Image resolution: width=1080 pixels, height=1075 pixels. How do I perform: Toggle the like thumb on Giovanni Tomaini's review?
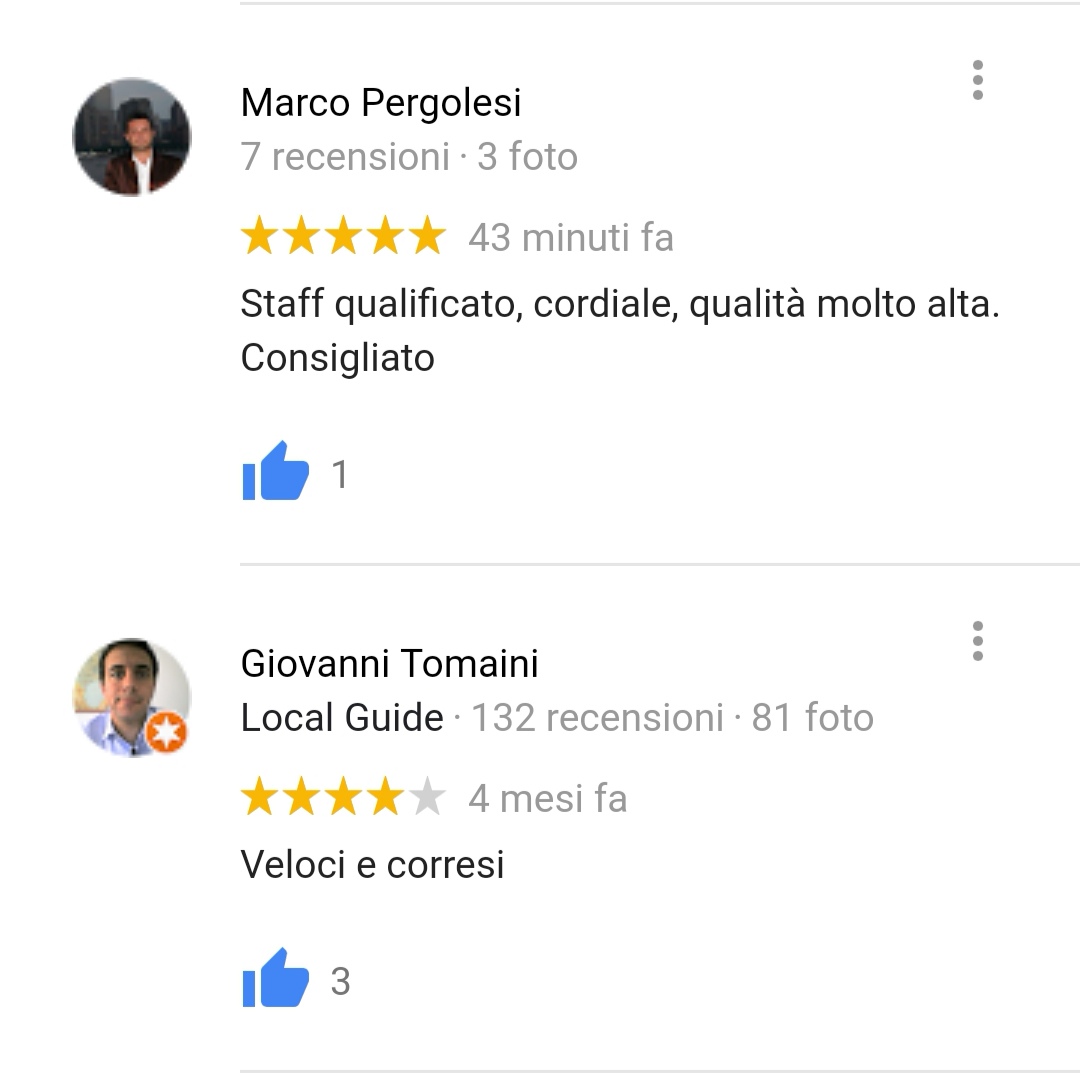pyautogui.click(x=276, y=979)
